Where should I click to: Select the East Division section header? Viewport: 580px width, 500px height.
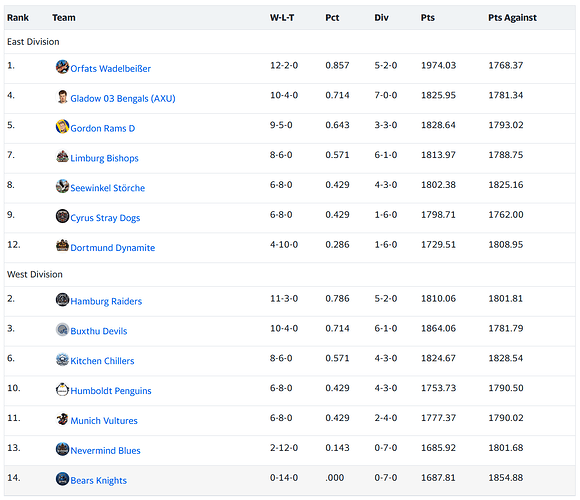coord(290,42)
